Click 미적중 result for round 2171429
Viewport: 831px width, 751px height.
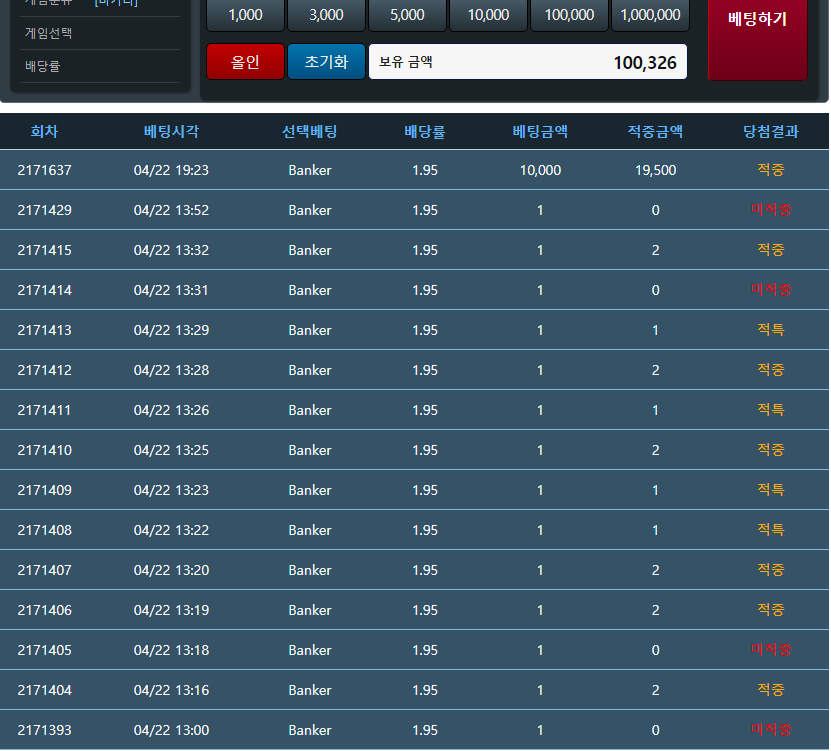(771, 210)
